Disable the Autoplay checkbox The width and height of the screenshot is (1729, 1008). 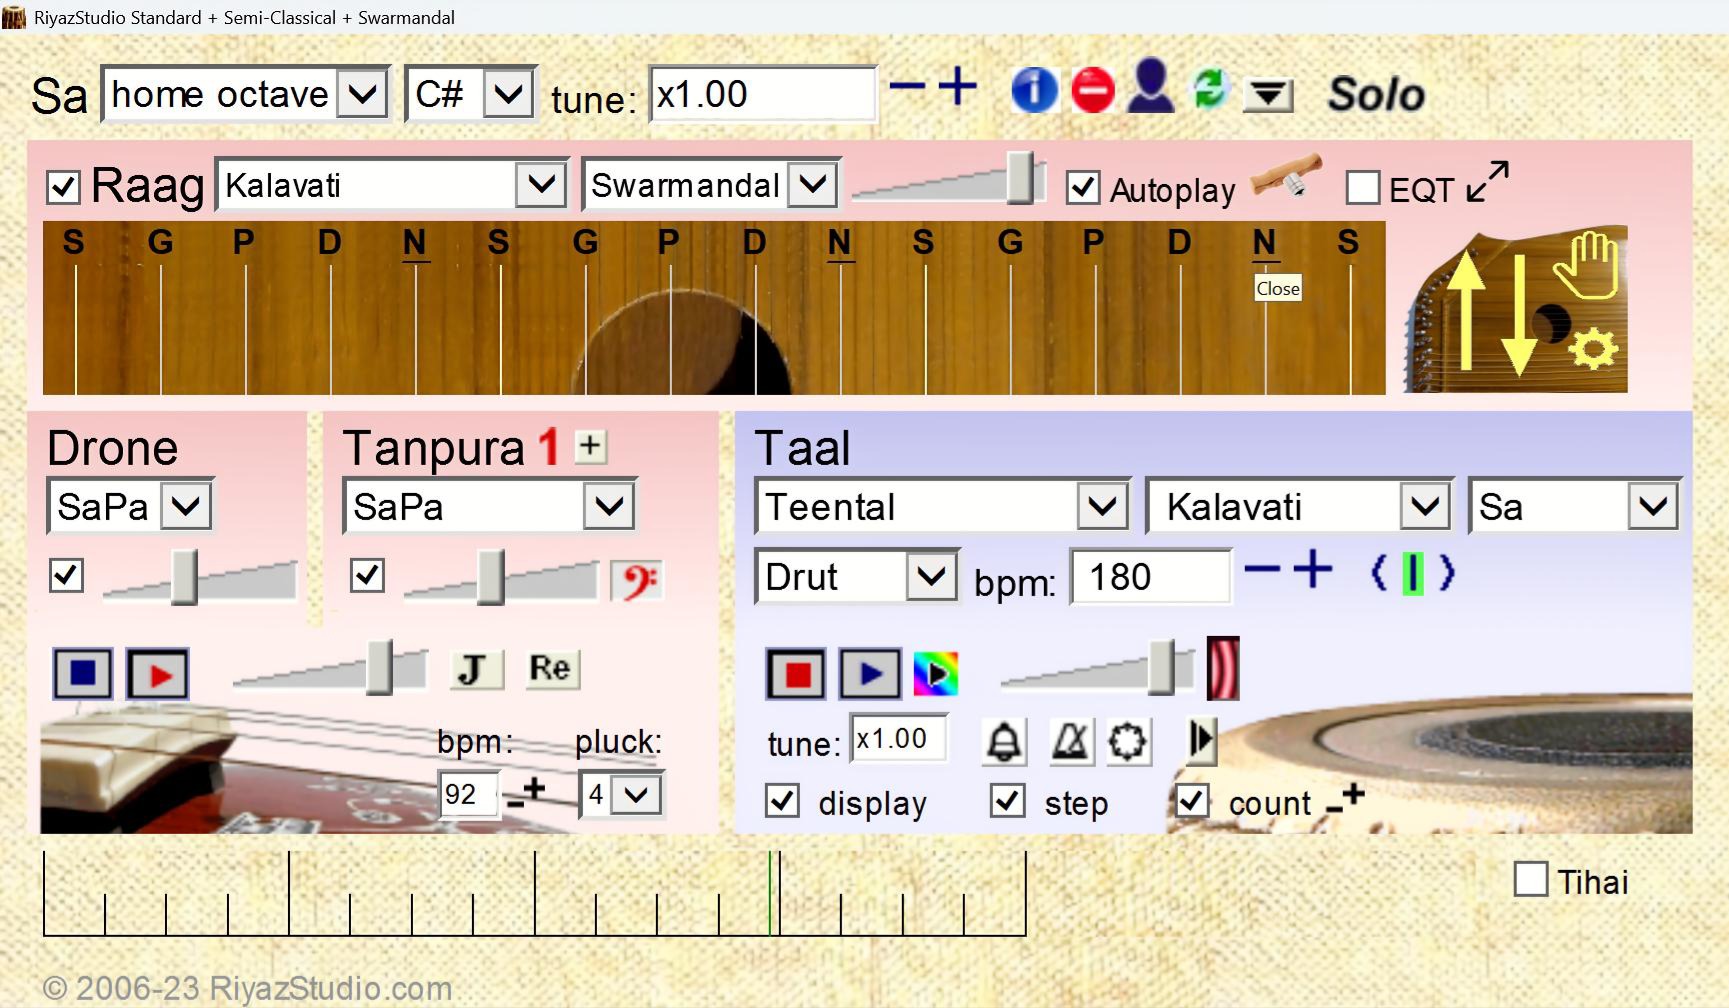coord(1083,188)
